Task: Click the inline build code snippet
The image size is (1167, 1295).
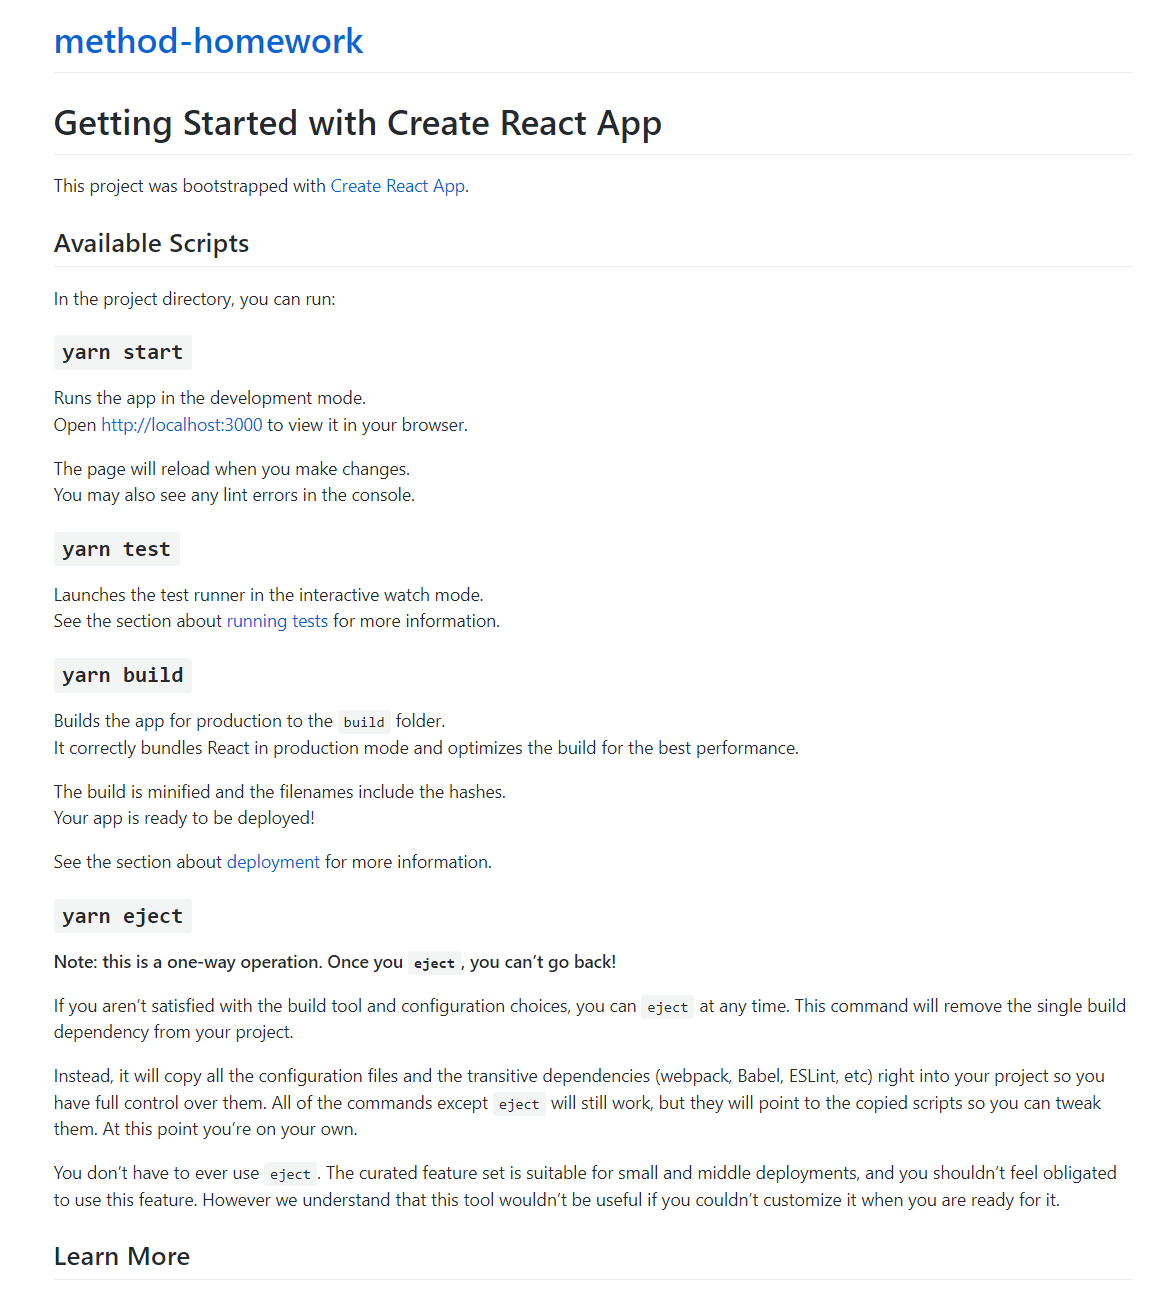Action: point(364,722)
